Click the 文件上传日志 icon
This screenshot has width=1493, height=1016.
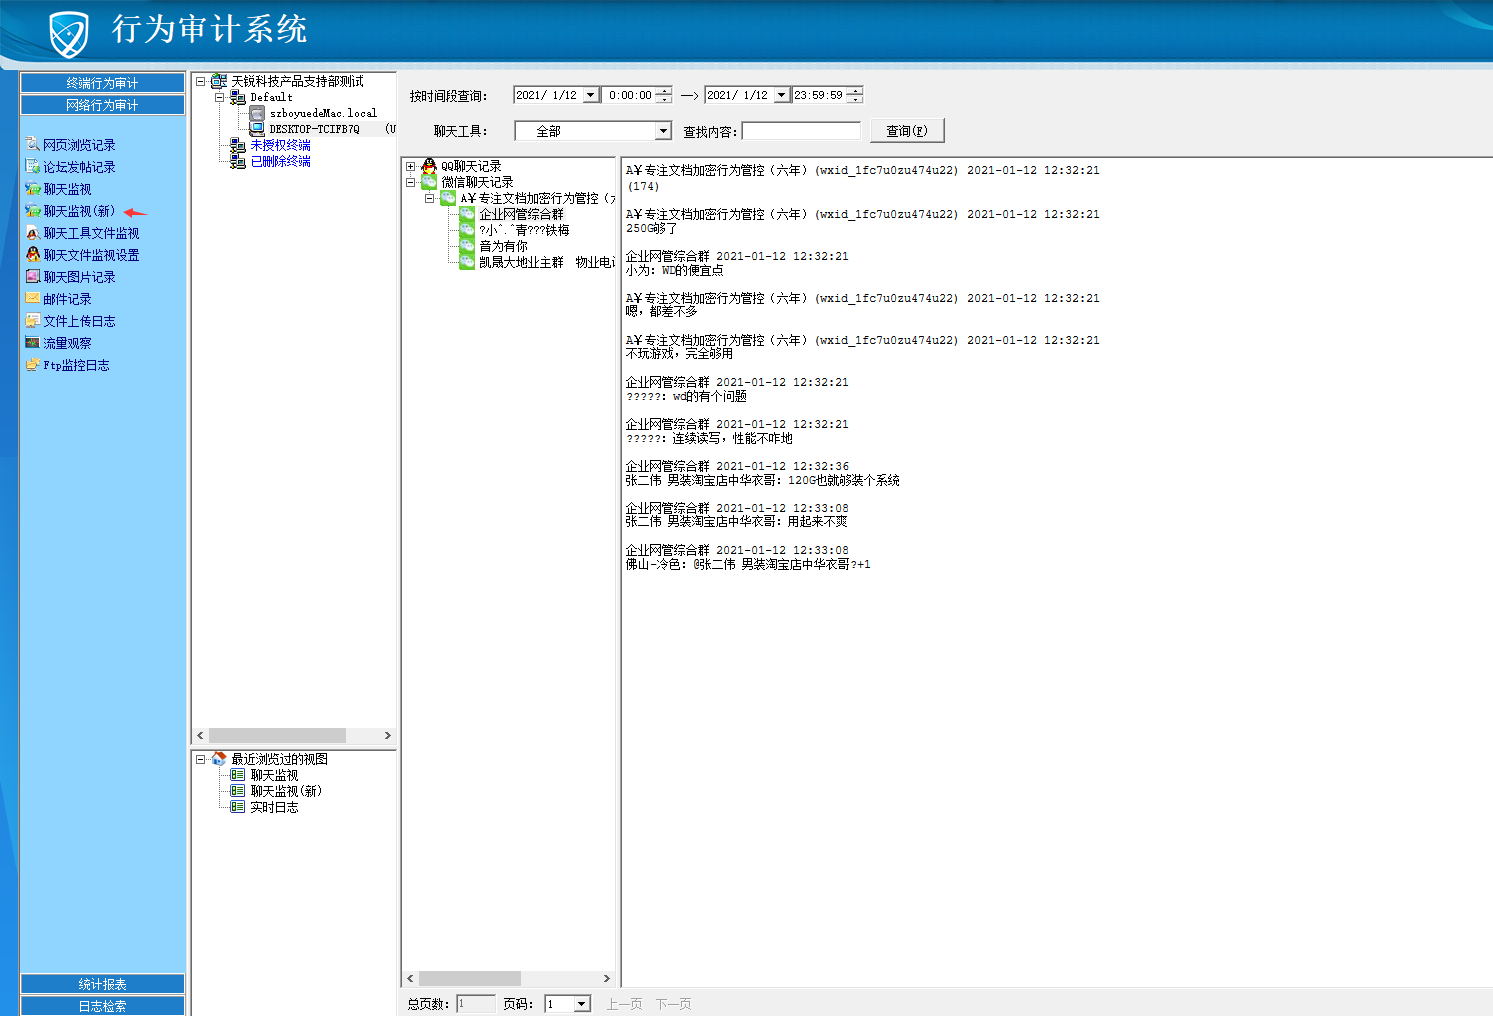point(33,321)
